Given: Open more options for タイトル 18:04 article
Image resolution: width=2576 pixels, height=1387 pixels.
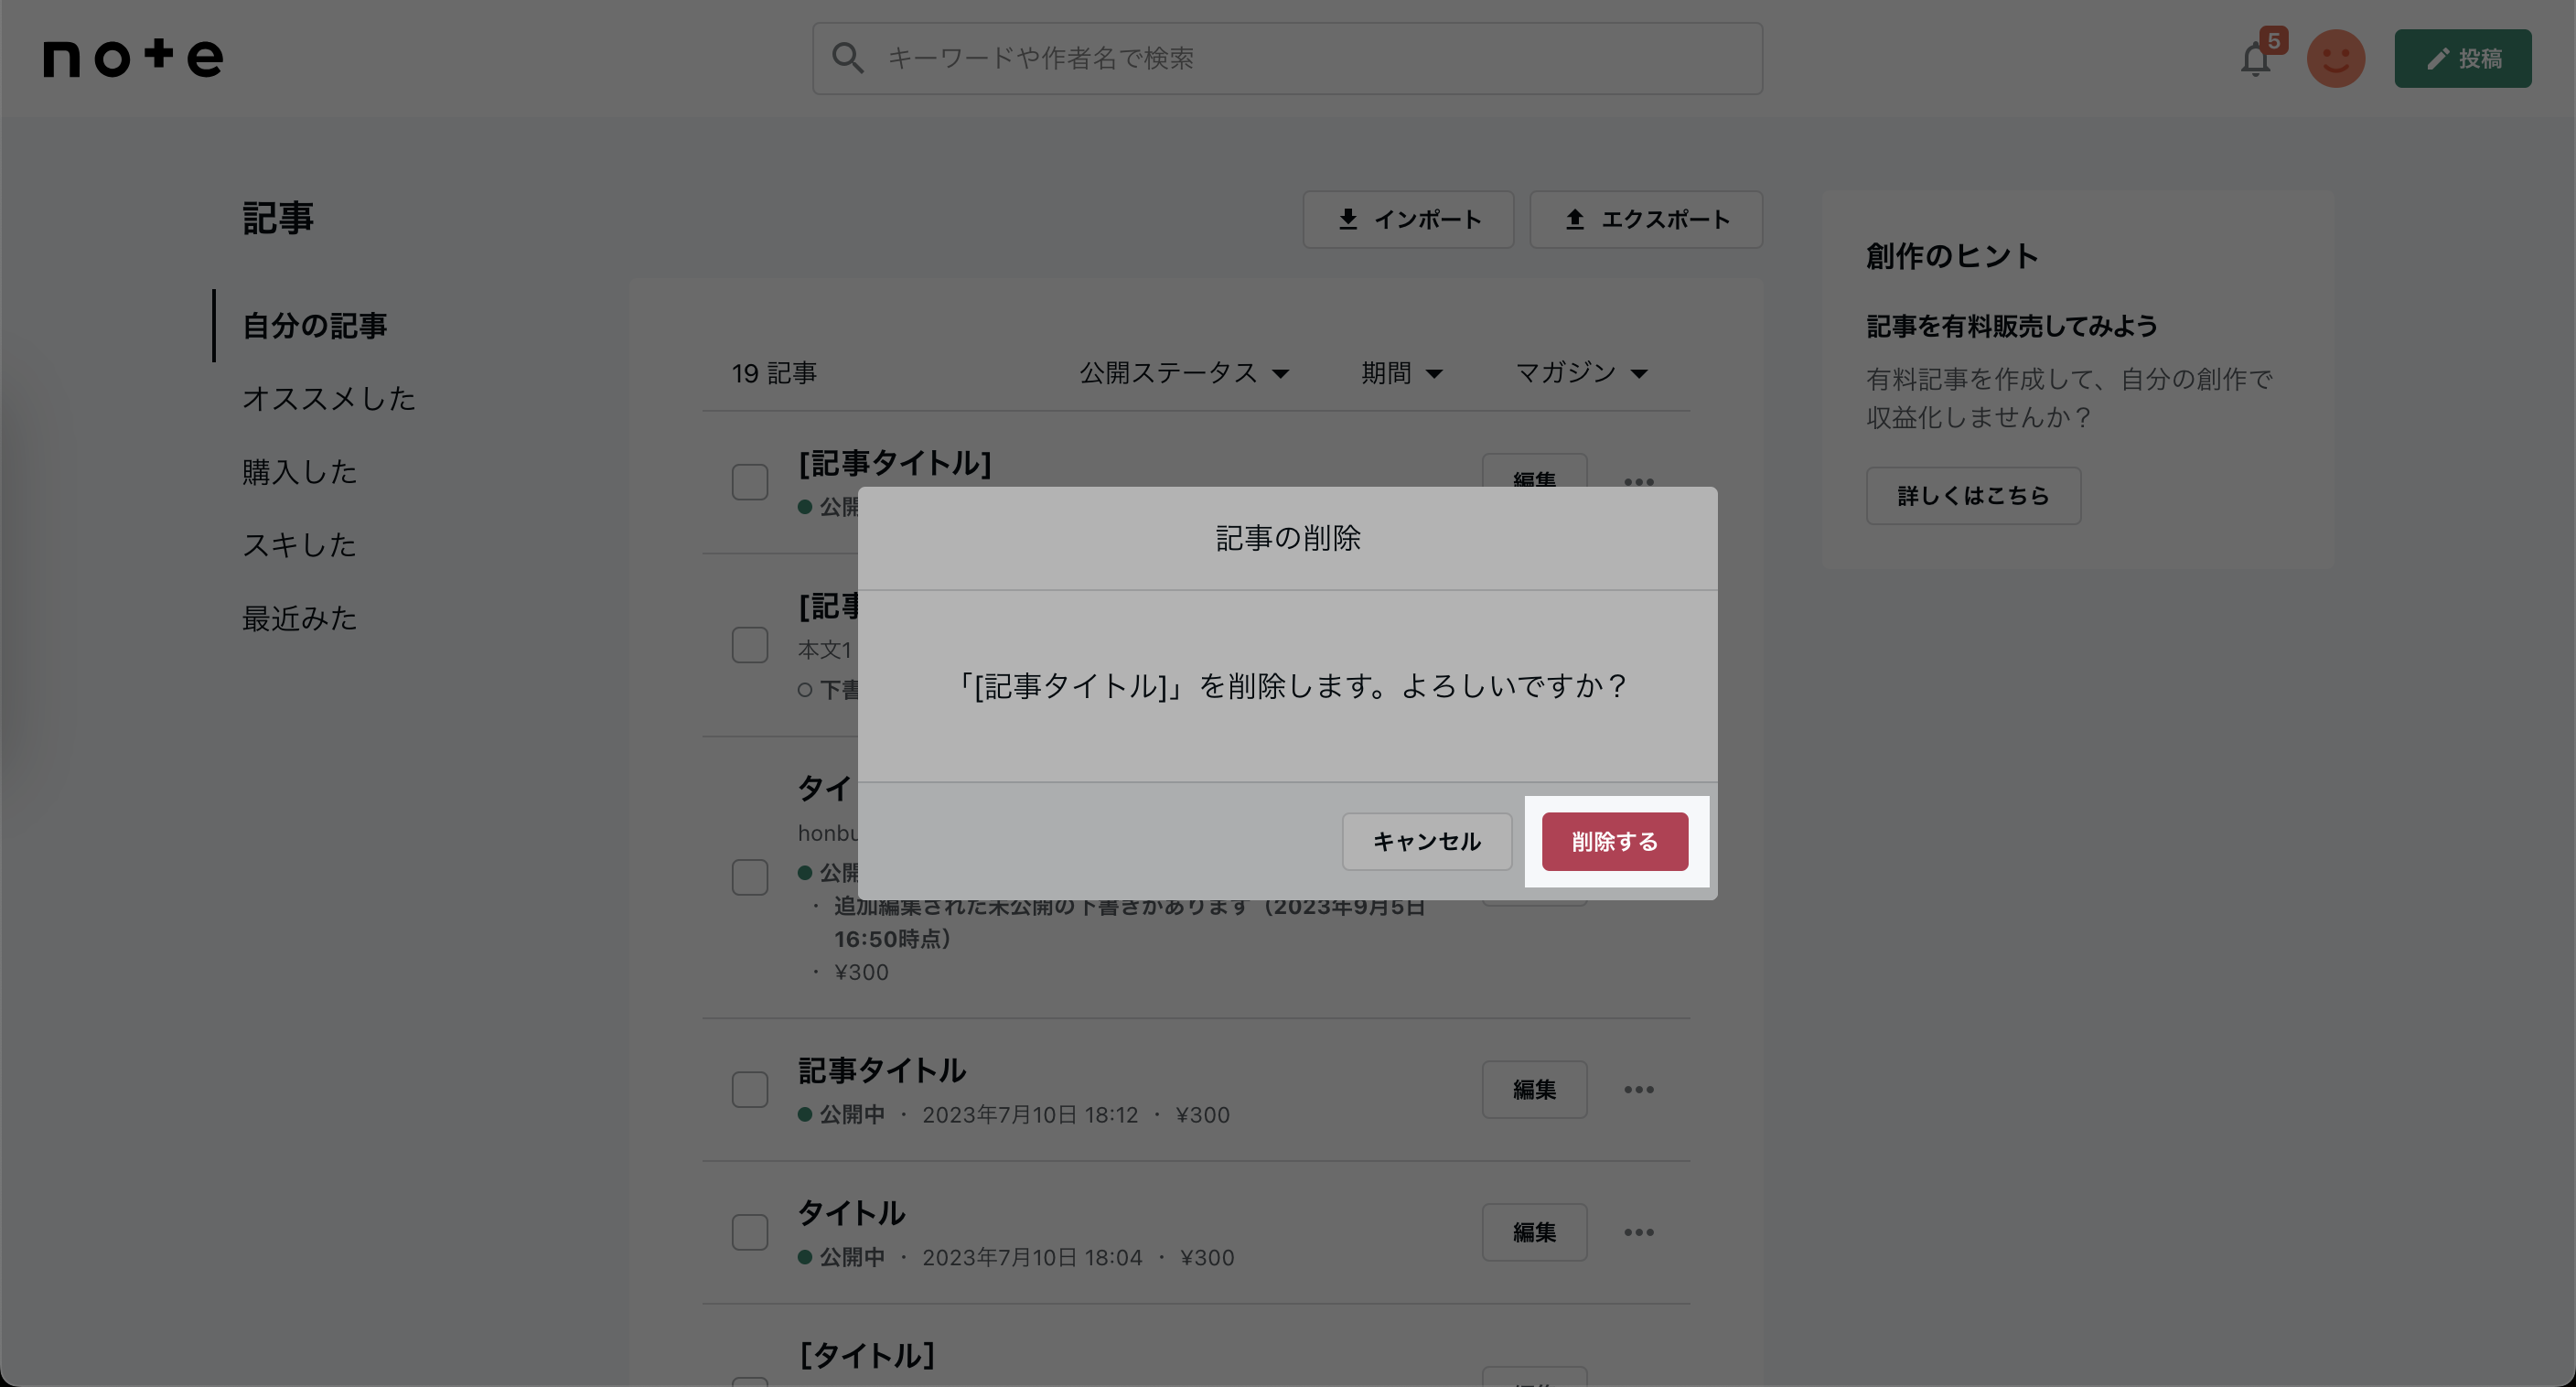Looking at the screenshot, I should [x=1639, y=1232].
